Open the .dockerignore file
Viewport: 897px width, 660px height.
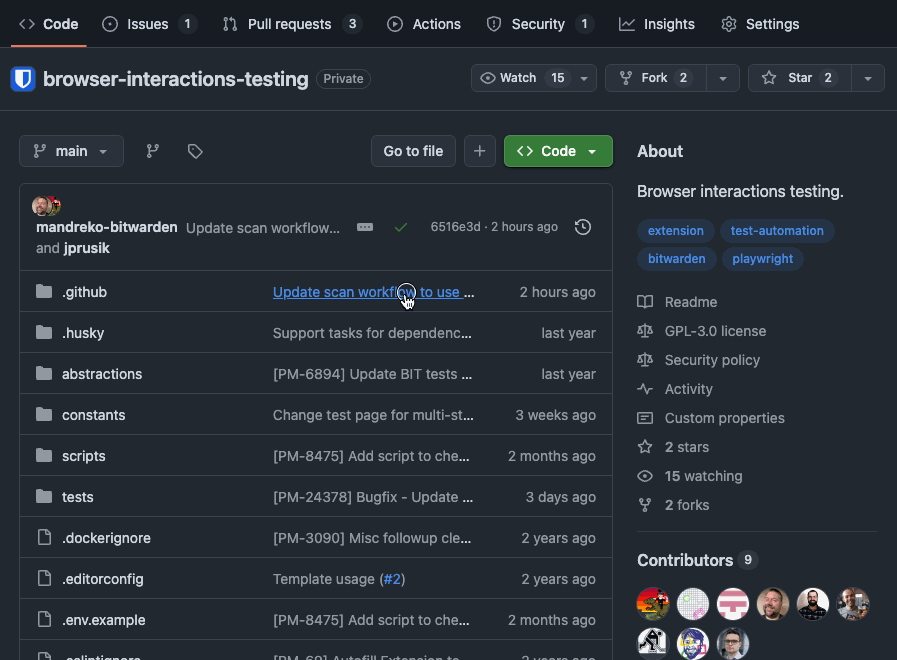point(106,538)
